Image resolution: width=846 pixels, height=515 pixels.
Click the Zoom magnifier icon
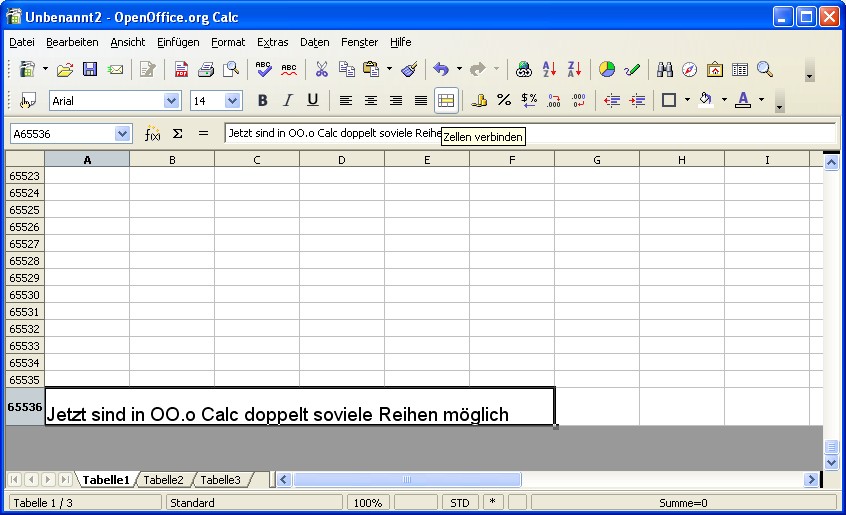(765, 70)
